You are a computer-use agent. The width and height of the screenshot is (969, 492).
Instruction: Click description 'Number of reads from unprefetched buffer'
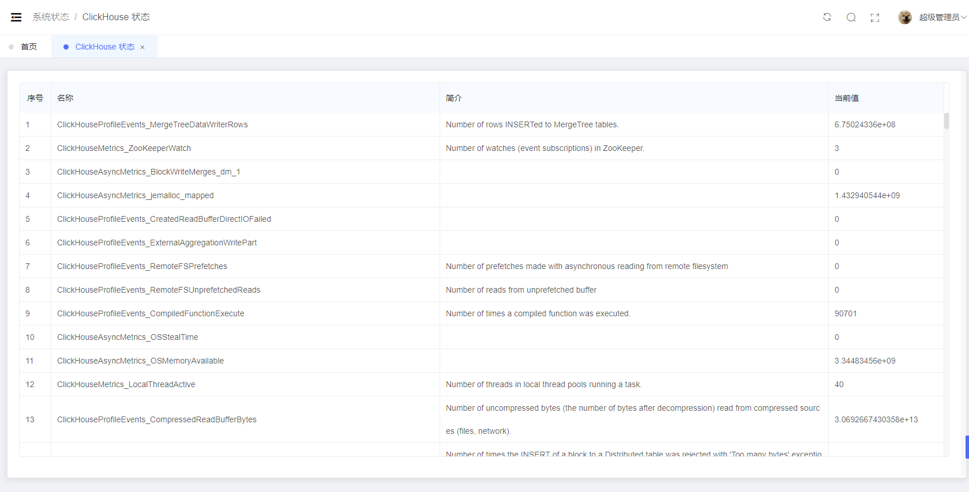point(521,290)
